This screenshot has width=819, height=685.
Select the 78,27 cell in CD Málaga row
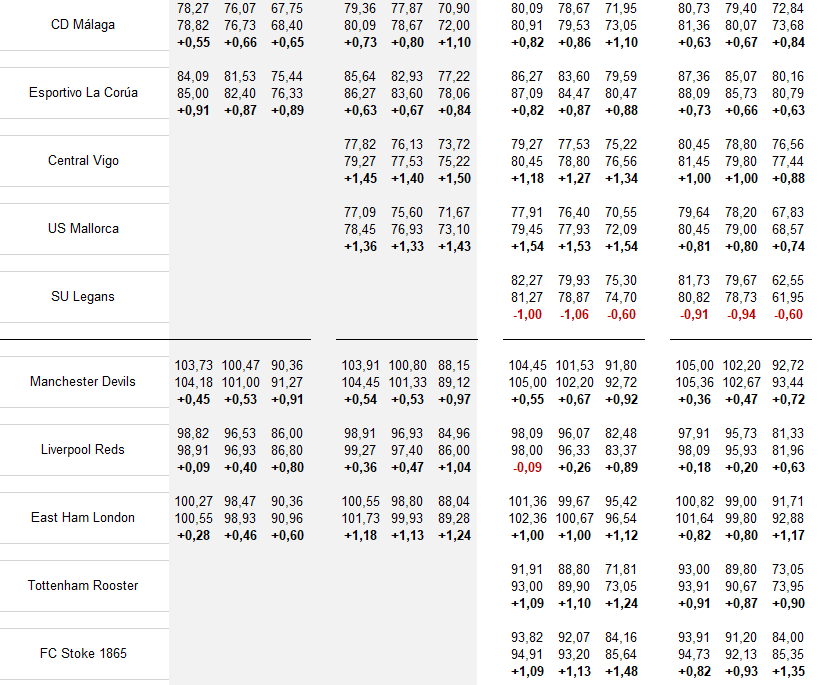[x=193, y=9]
